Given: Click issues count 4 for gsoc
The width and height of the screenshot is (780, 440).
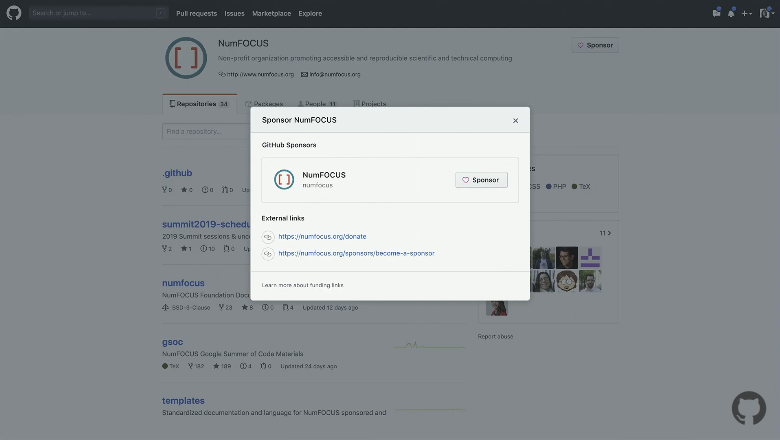Looking at the screenshot, I should (x=246, y=366).
